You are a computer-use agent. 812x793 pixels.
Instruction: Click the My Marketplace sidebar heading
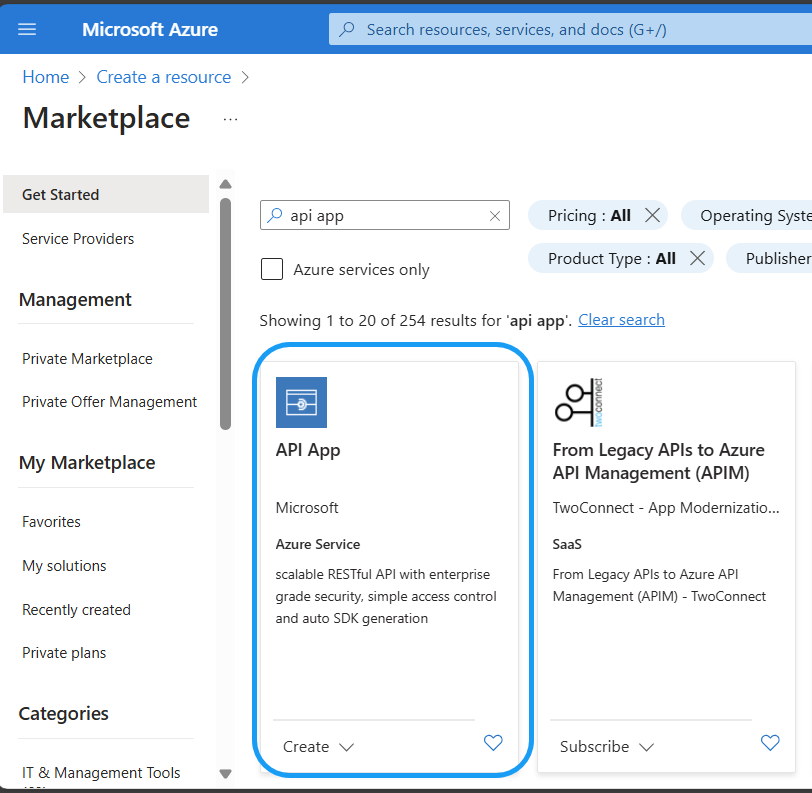click(x=87, y=463)
